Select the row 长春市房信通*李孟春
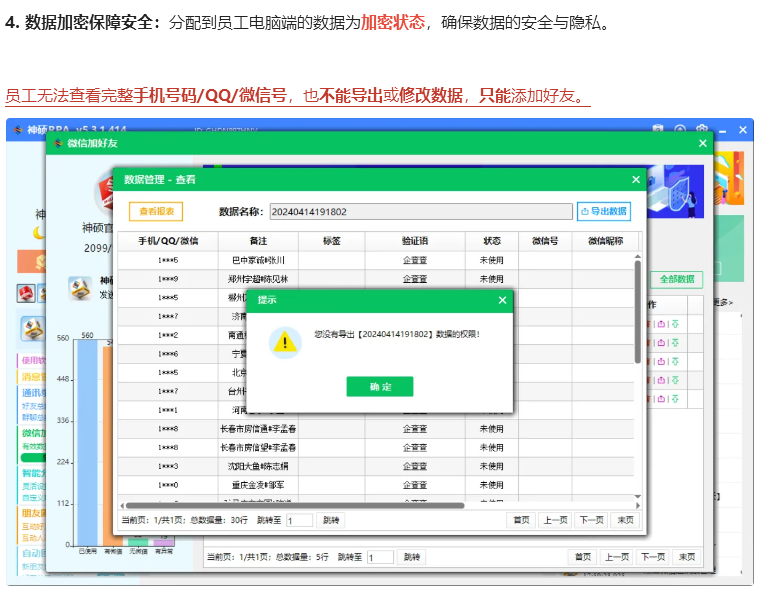Image resolution: width=760 pixels, height=603 pixels. point(376,429)
